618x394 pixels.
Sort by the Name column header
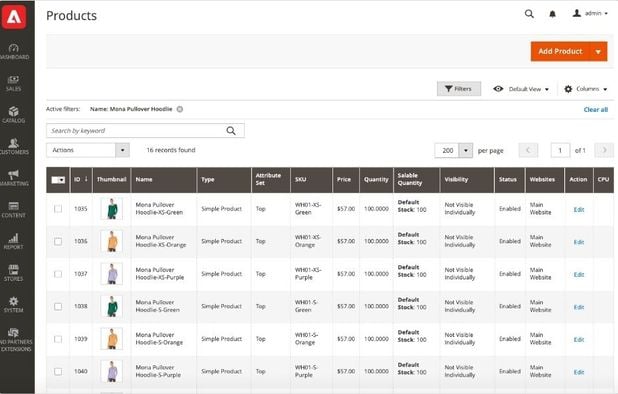click(164, 179)
